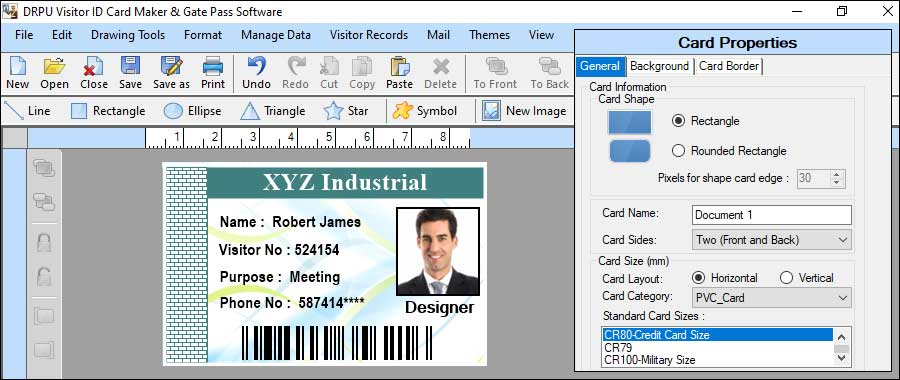
Task: Add a New Image to card
Action: pyautogui.click(x=524, y=111)
